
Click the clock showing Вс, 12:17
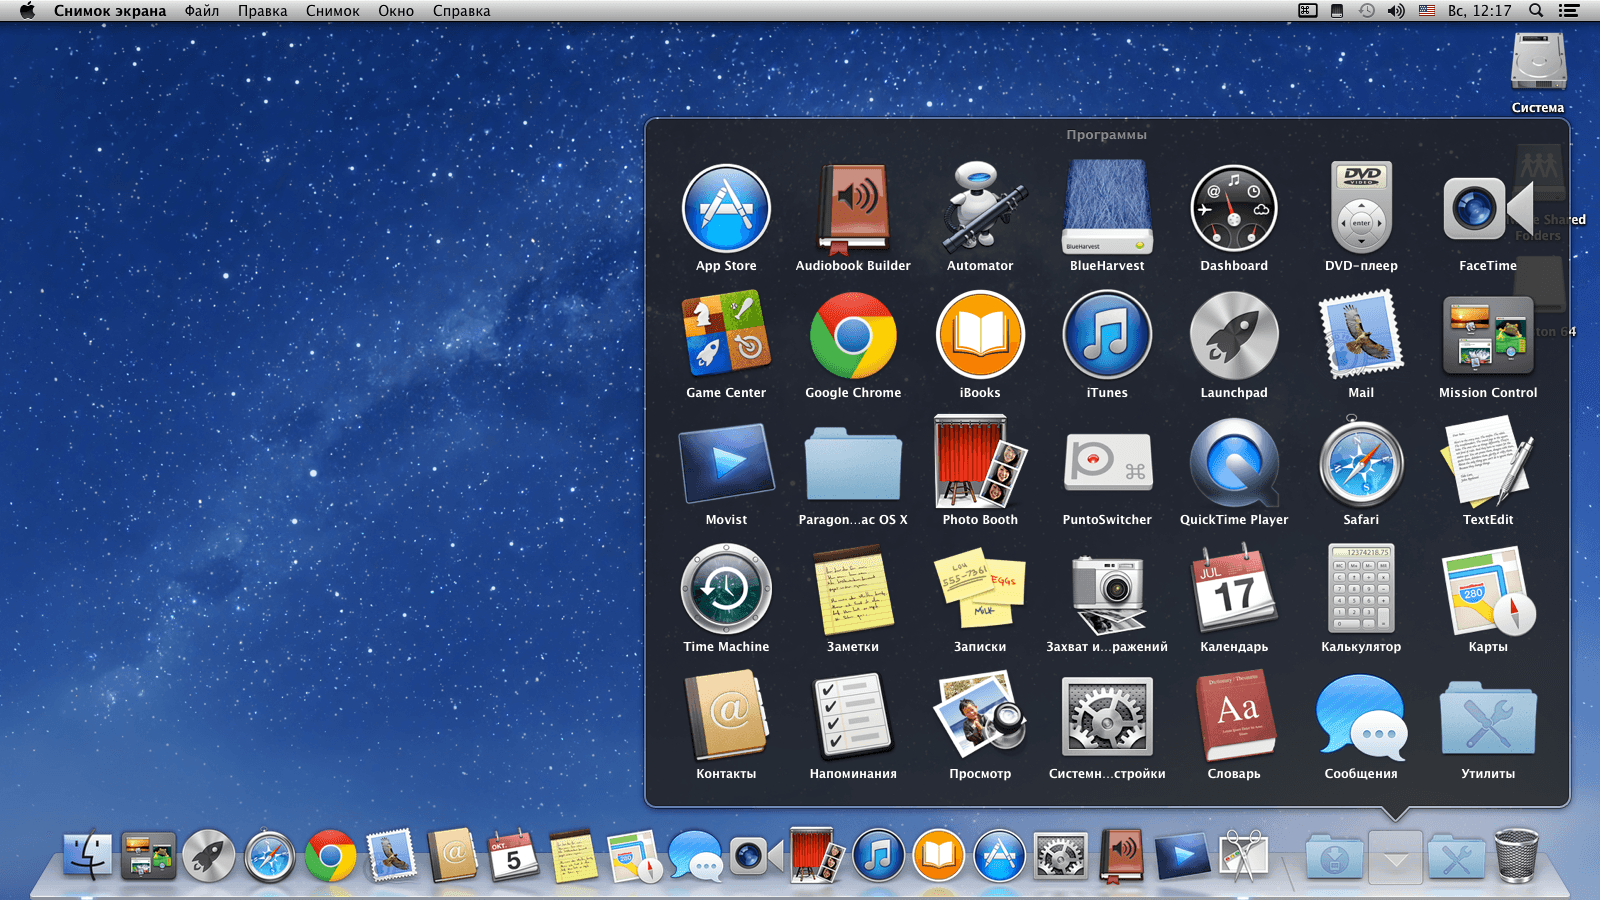1480,11
